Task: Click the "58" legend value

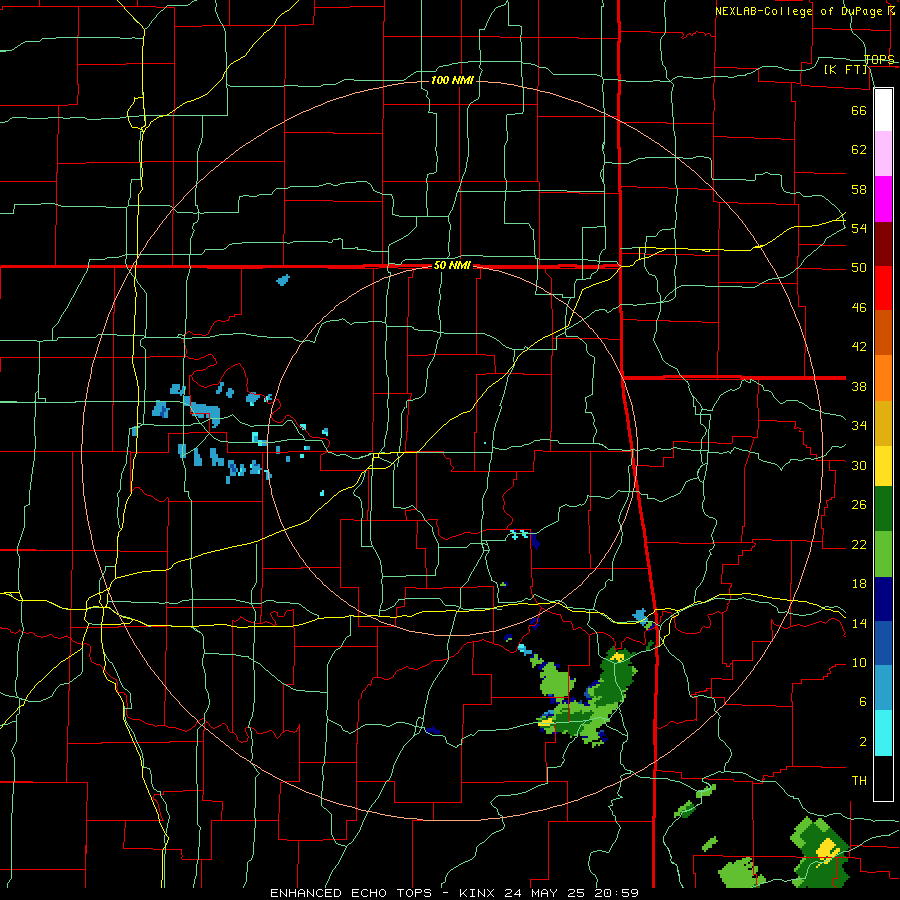Action: pos(859,189)
